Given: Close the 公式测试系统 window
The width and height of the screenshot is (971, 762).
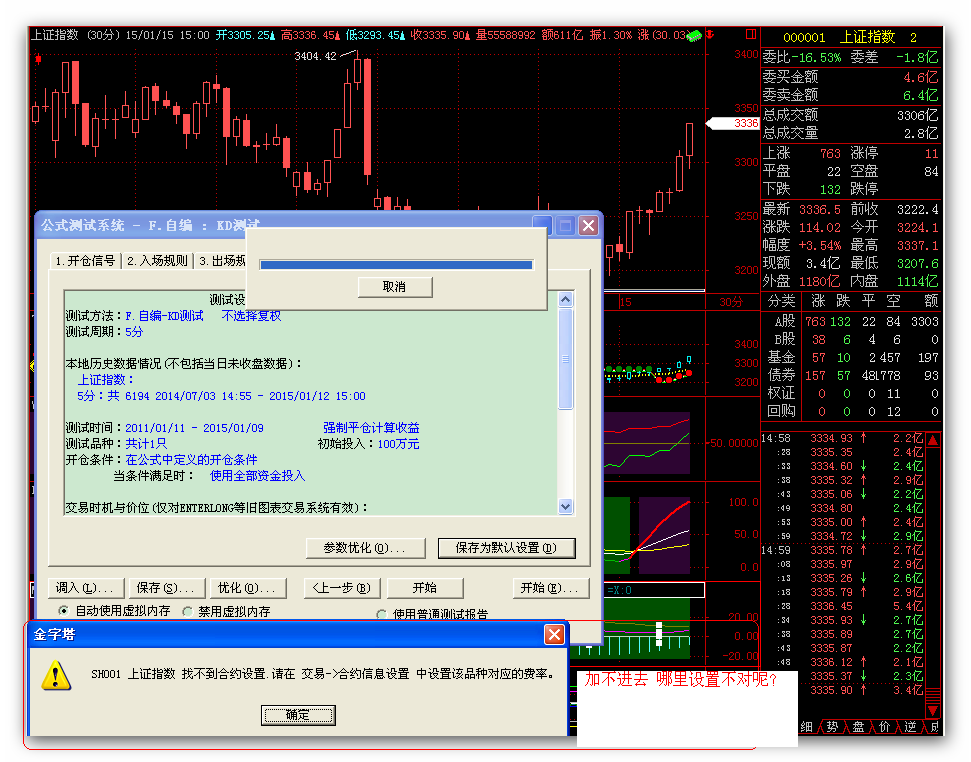Looking at the screenshot, I should pyautogui.click(x=588, y=226).
